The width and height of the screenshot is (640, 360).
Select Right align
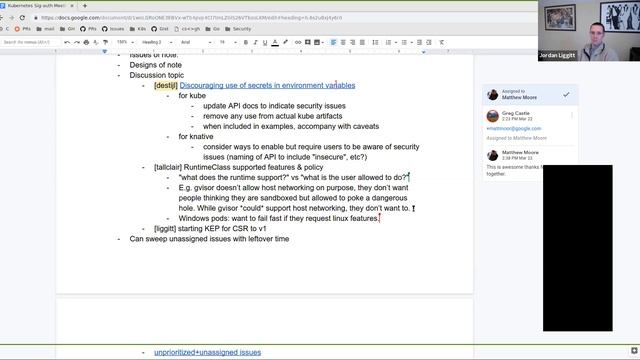(352, 42)
